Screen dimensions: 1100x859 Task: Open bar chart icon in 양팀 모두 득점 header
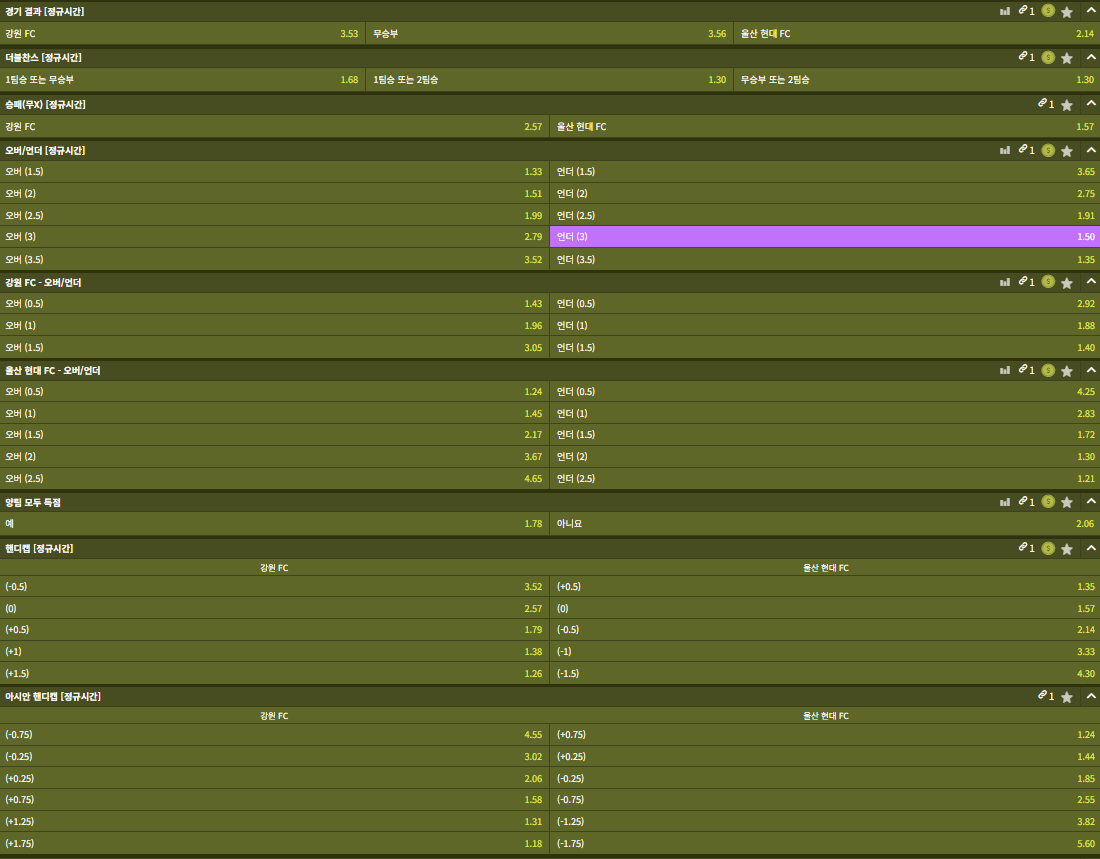[1004, 502]
